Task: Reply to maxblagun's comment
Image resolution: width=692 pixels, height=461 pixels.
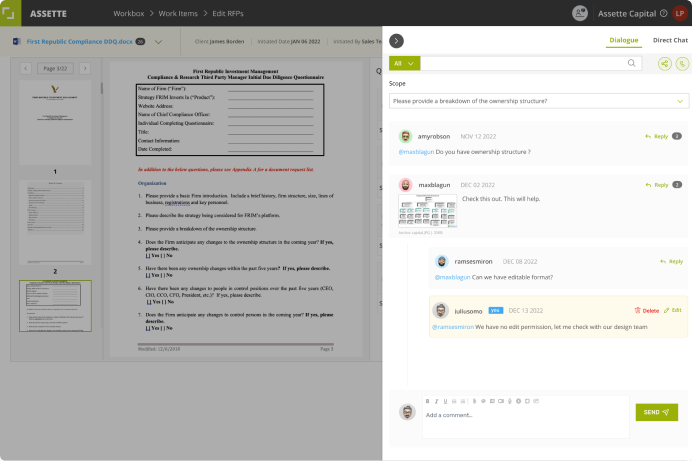Action: (657, 185)
